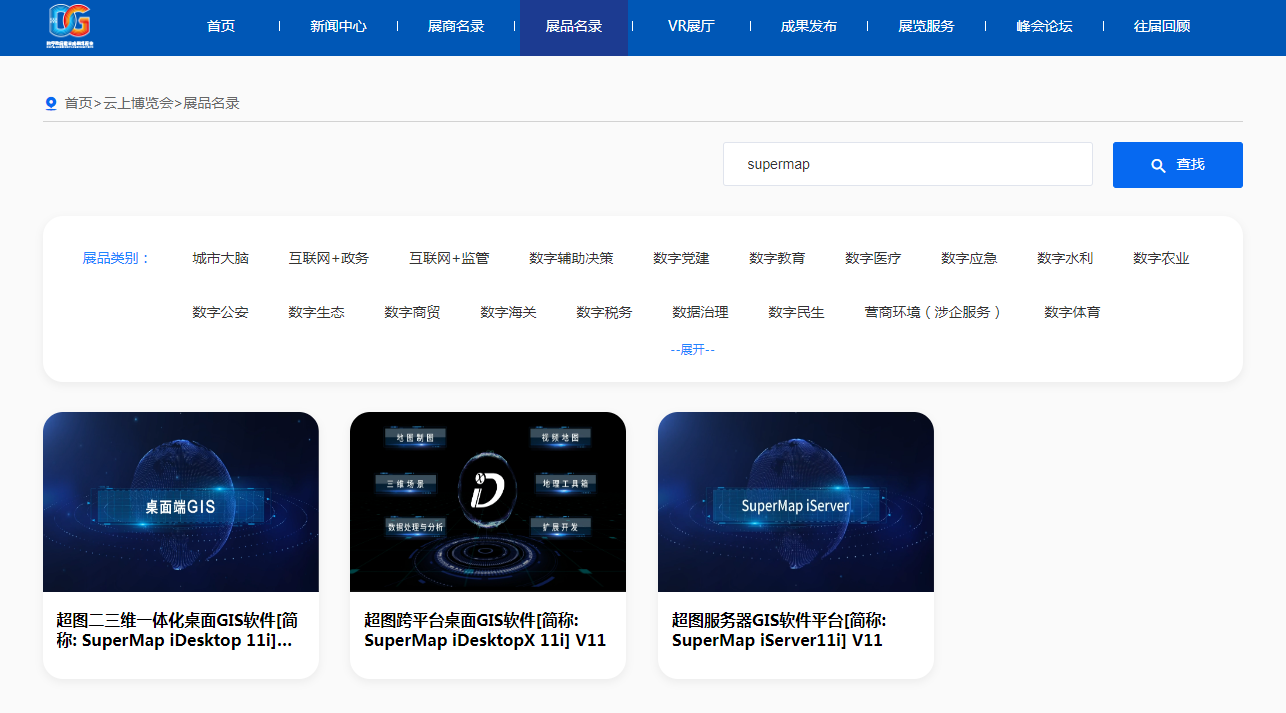Open the 超图二三维一体化桌面GIS软件 title

pos(177,630)
